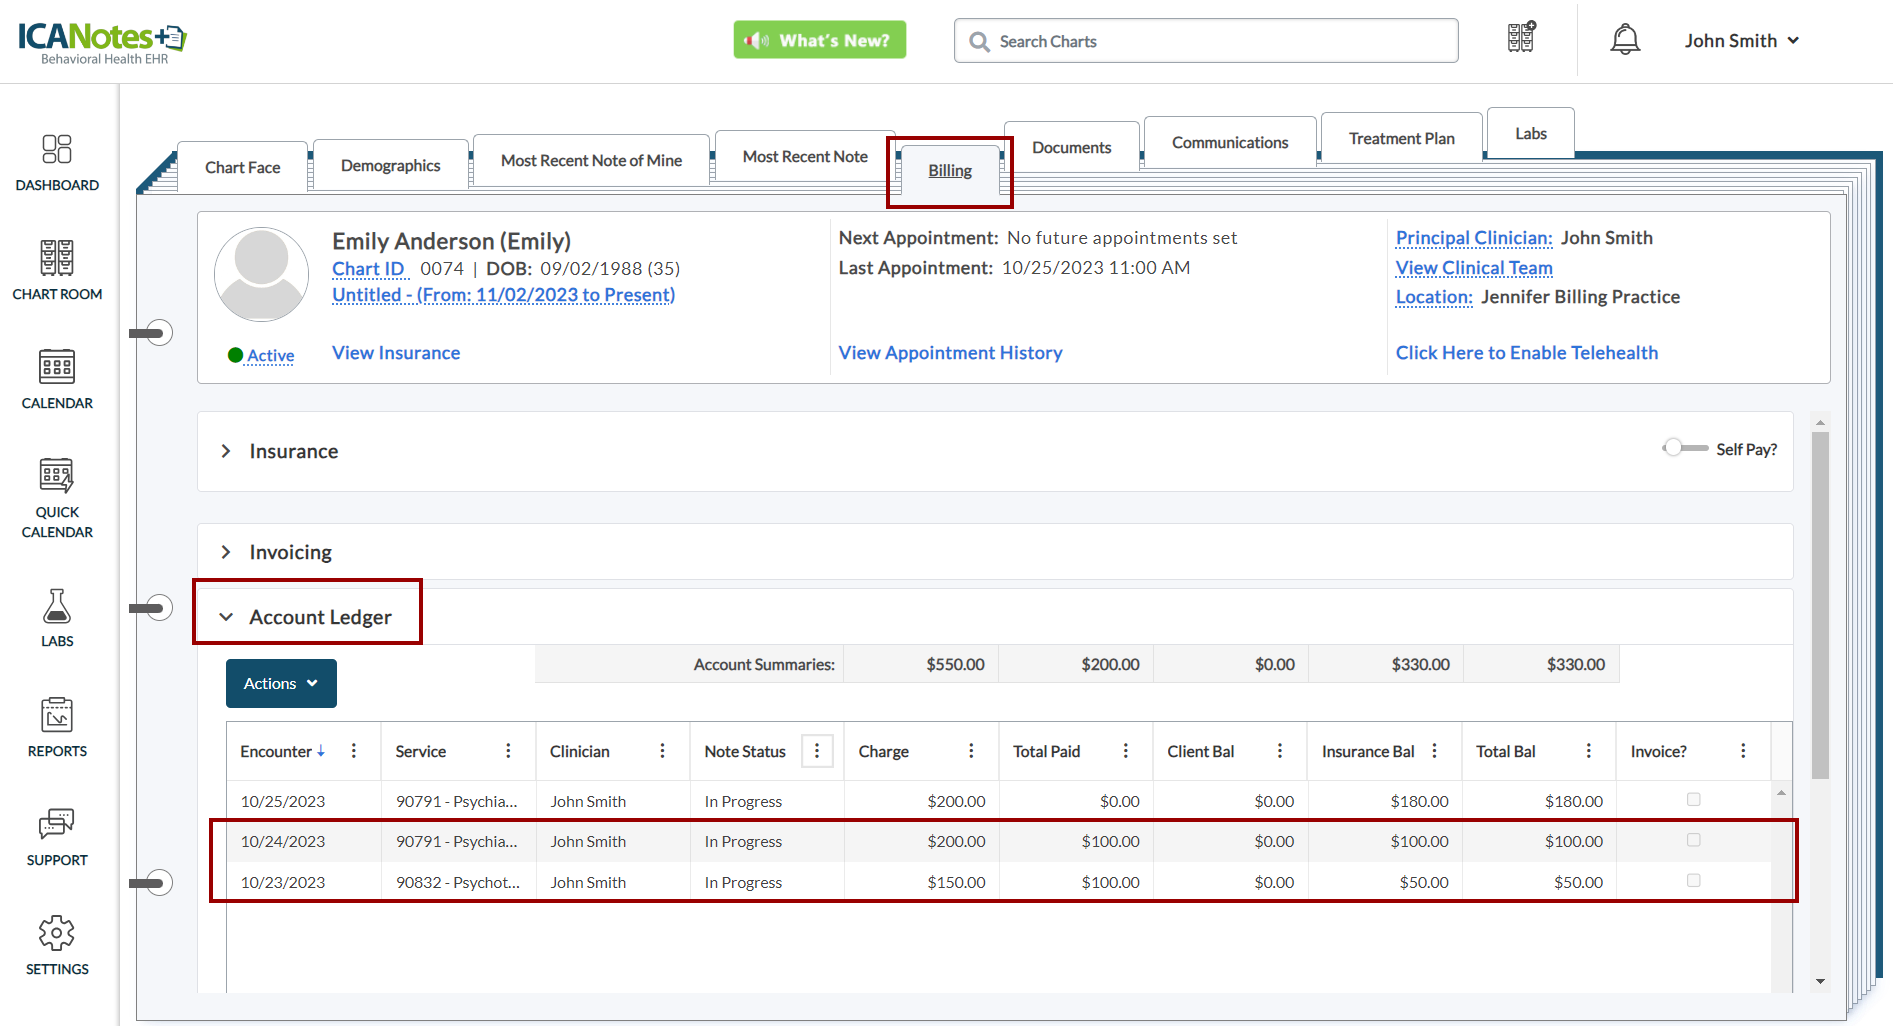Enable the Self Pay toggle
The height and width of the screenshot is (1026, 1893).
pyautogui.click(x=1685, y=448)
